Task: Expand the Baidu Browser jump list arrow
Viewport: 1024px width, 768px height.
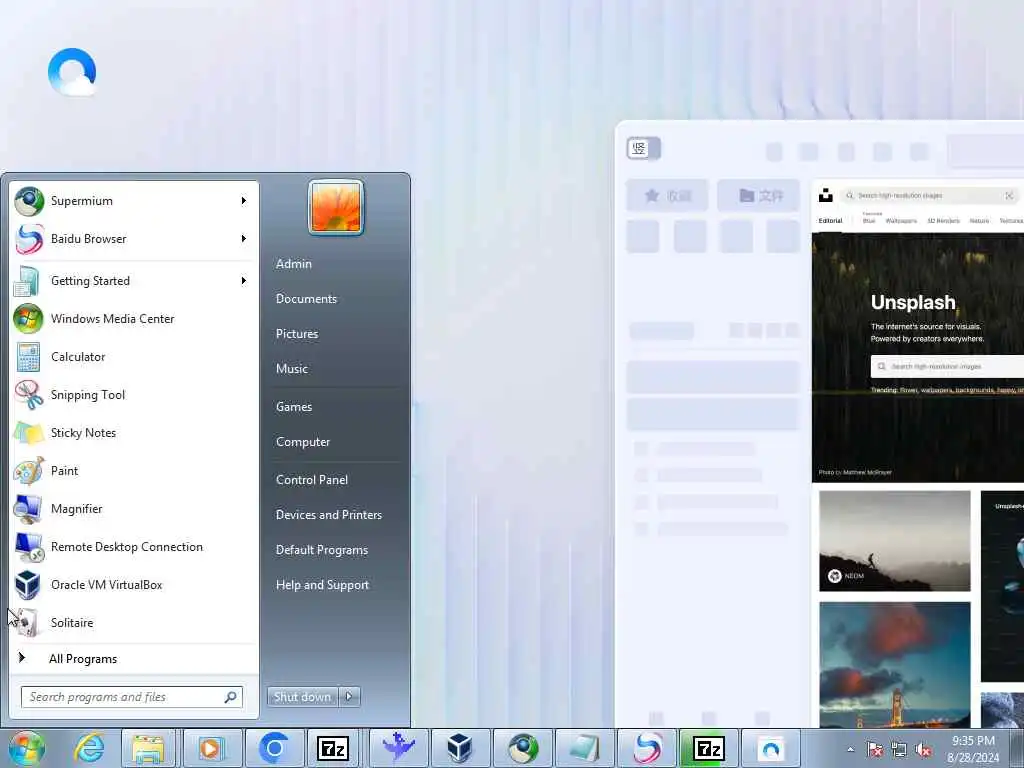Action: [x=244, y=238]
